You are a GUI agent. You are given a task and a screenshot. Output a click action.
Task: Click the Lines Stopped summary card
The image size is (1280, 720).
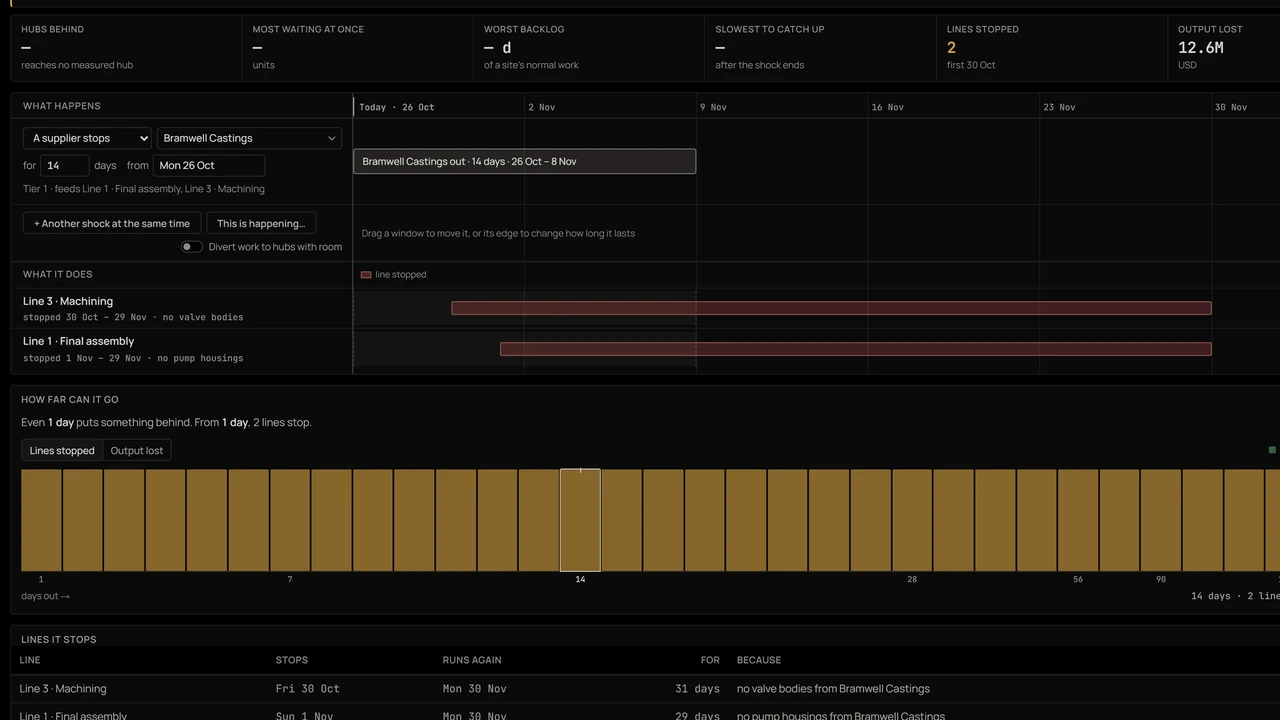point(1052,47)
